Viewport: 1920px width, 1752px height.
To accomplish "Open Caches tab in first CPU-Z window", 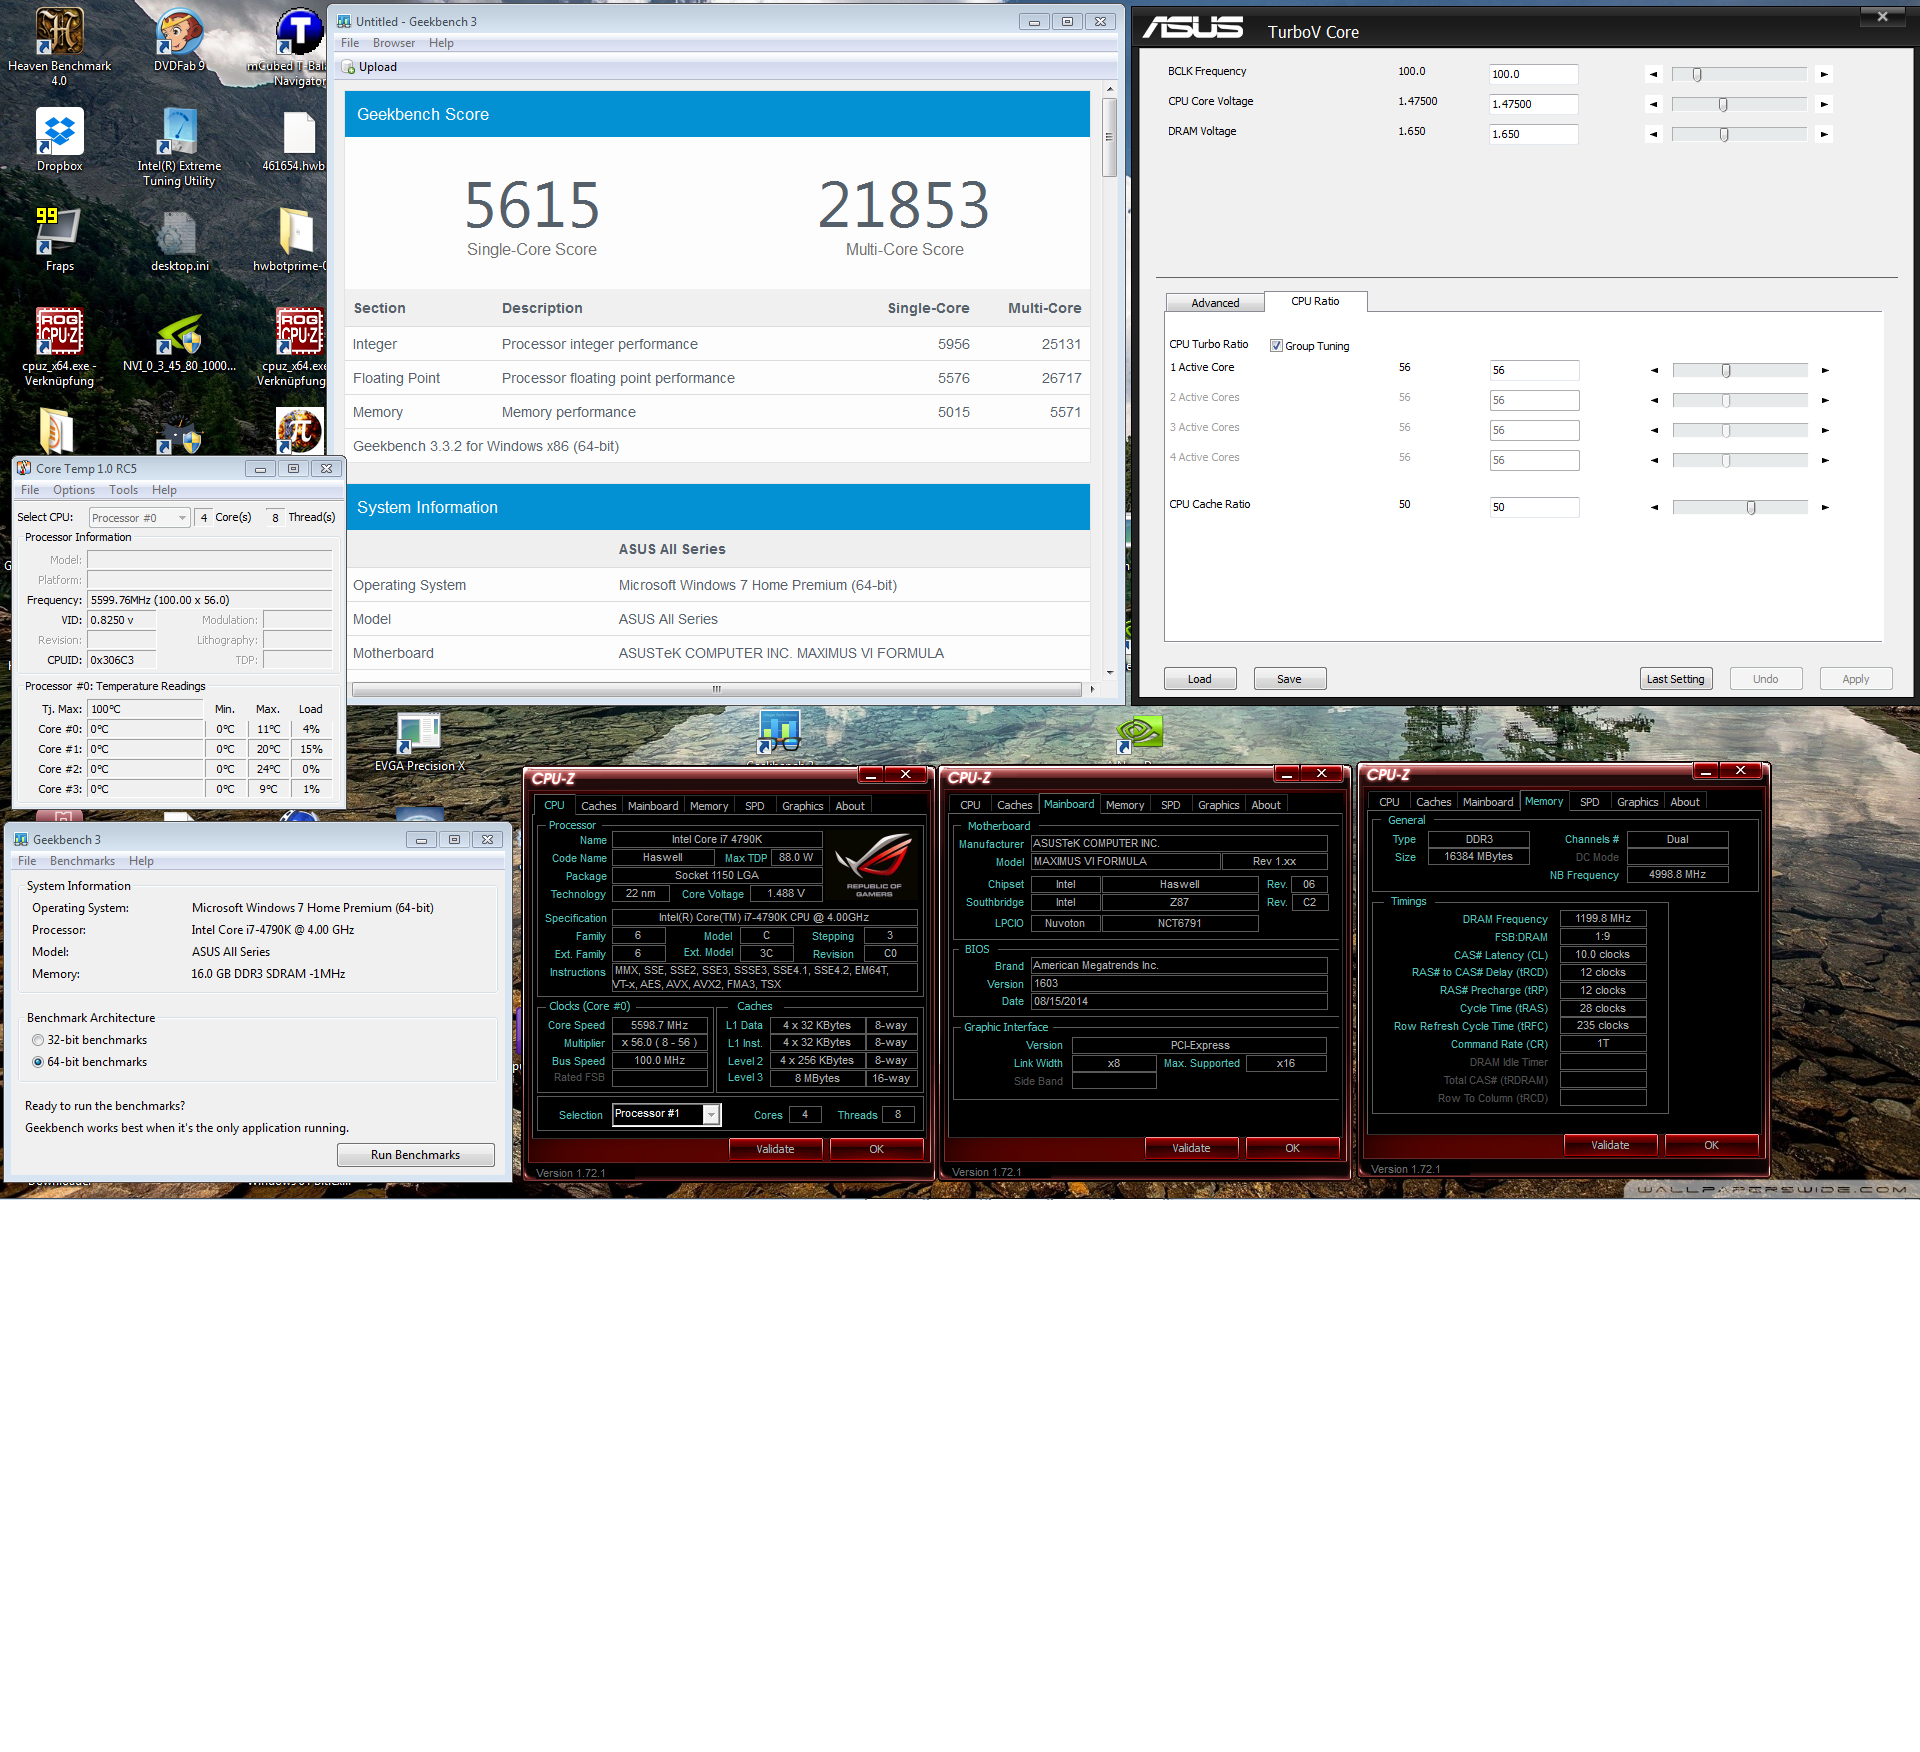I will [x=598, y=806].
